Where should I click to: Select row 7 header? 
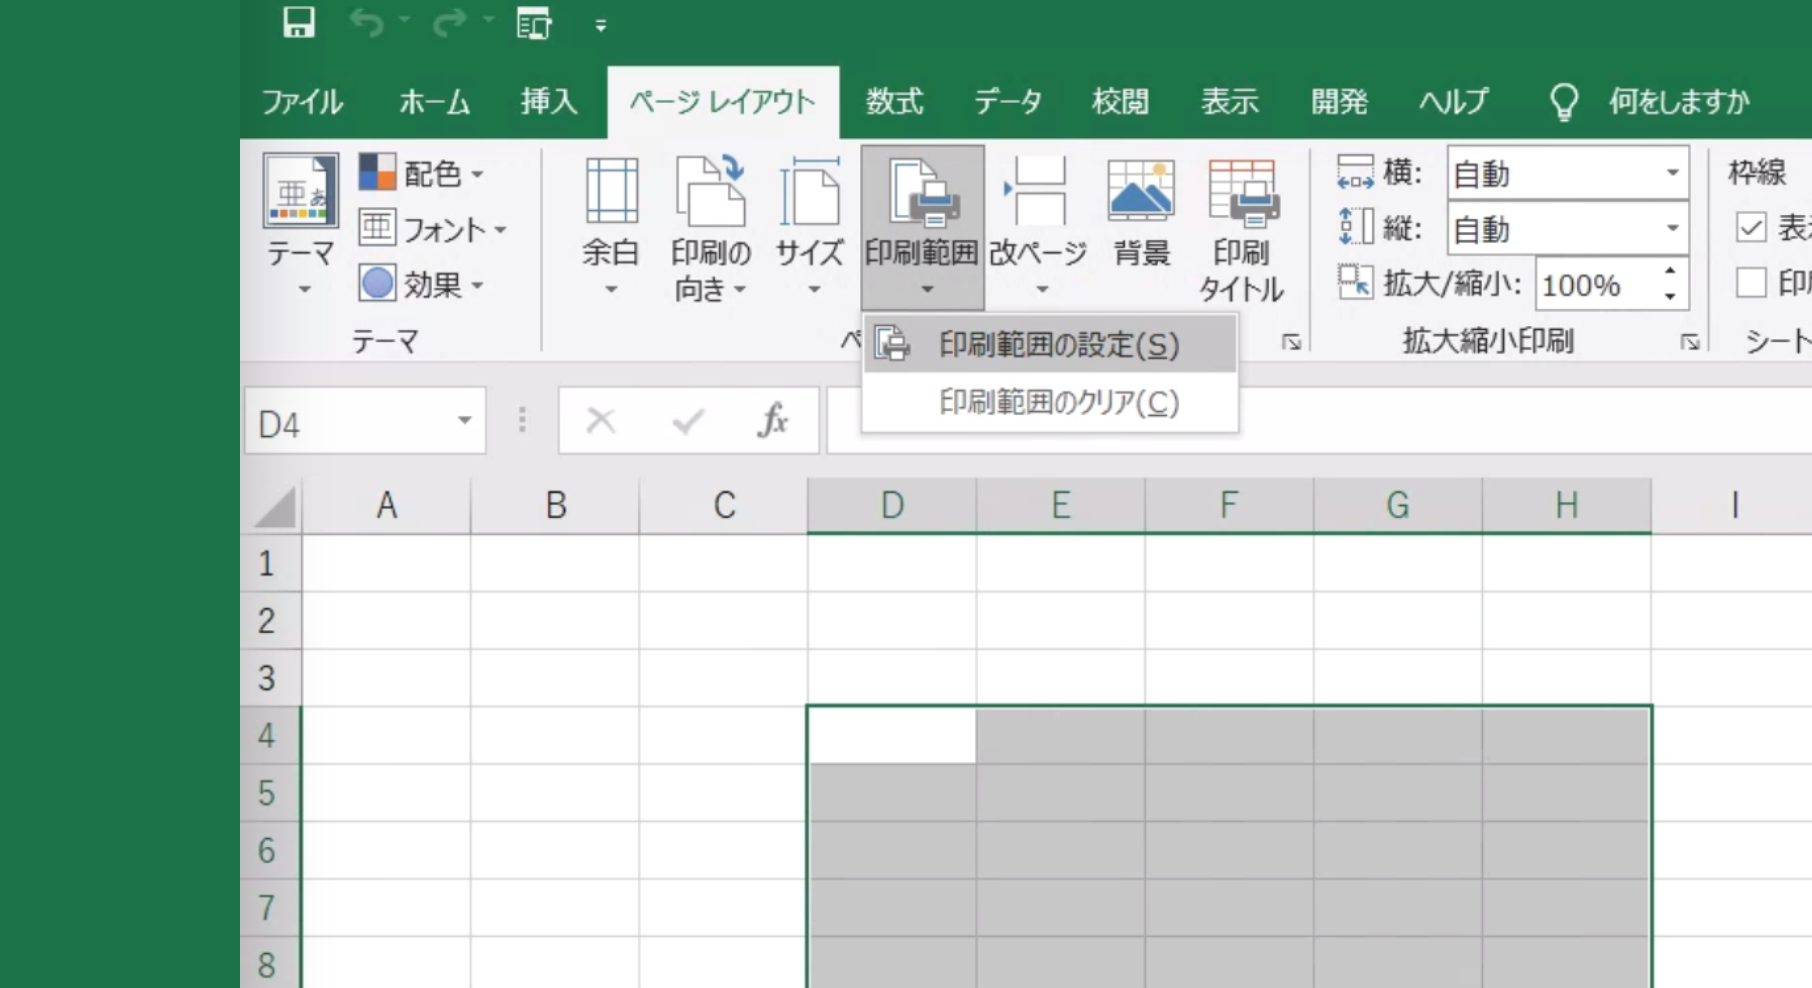coord(270,907)
